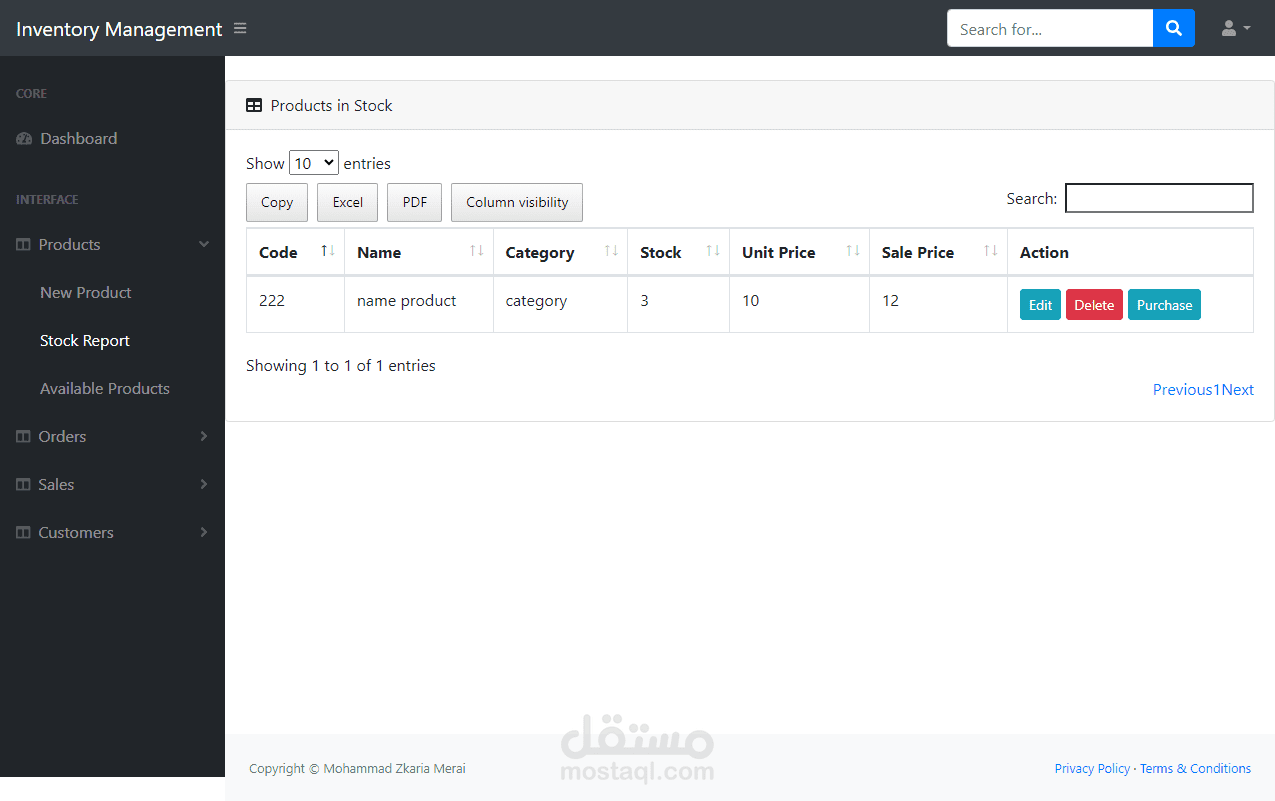The width and height of the screenshot is (1275, 801).
Task: Open the Privacy Policy link
Action: coord(1092,769)
